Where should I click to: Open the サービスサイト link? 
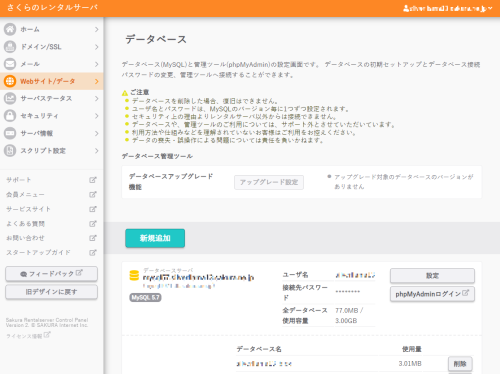tap(28, 209)
